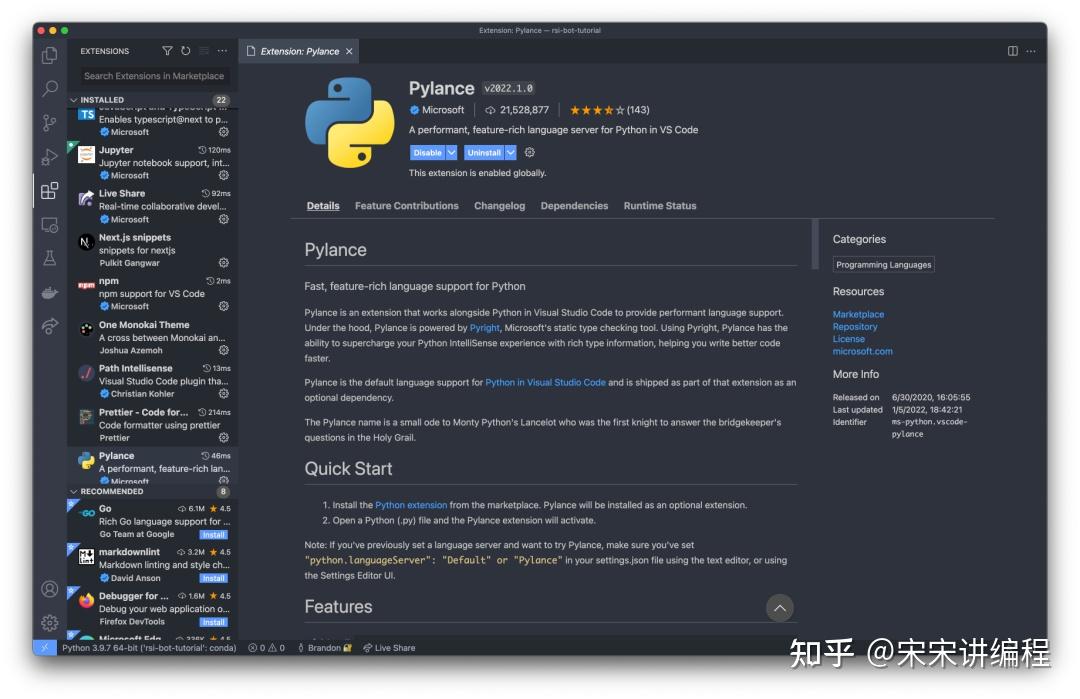The width and height of the screenshot is (1080, 699).
Task: Click the Accounts icon at the bottom
Action: pos(48,590)
